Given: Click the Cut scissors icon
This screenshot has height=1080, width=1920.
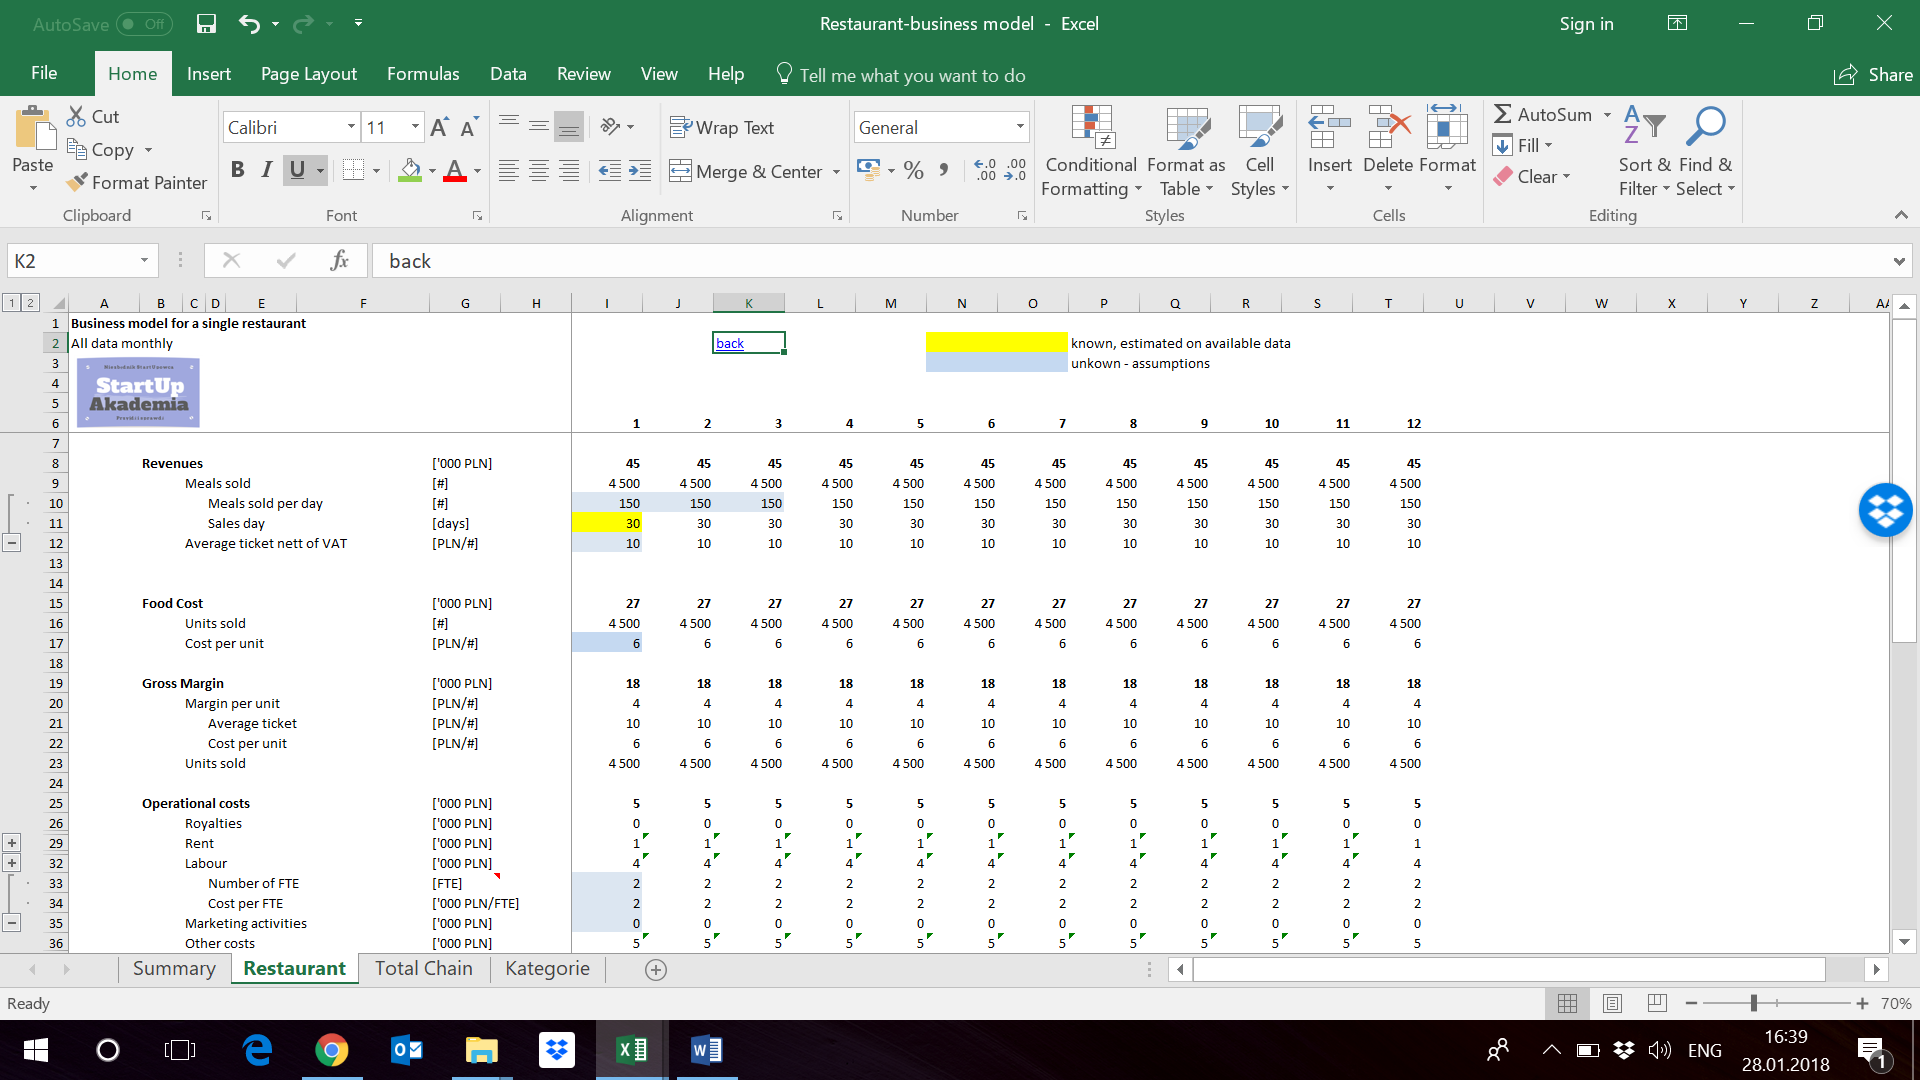Looking at the screenshot, I should point(76,116).
